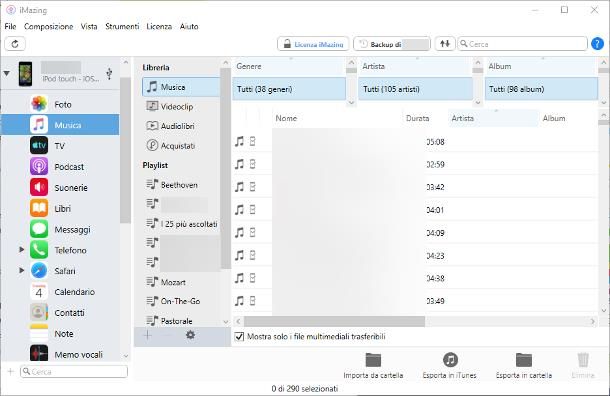The image size is (610, 396).
Task: Open the Memo vocali icon
Action: point(39,353)
